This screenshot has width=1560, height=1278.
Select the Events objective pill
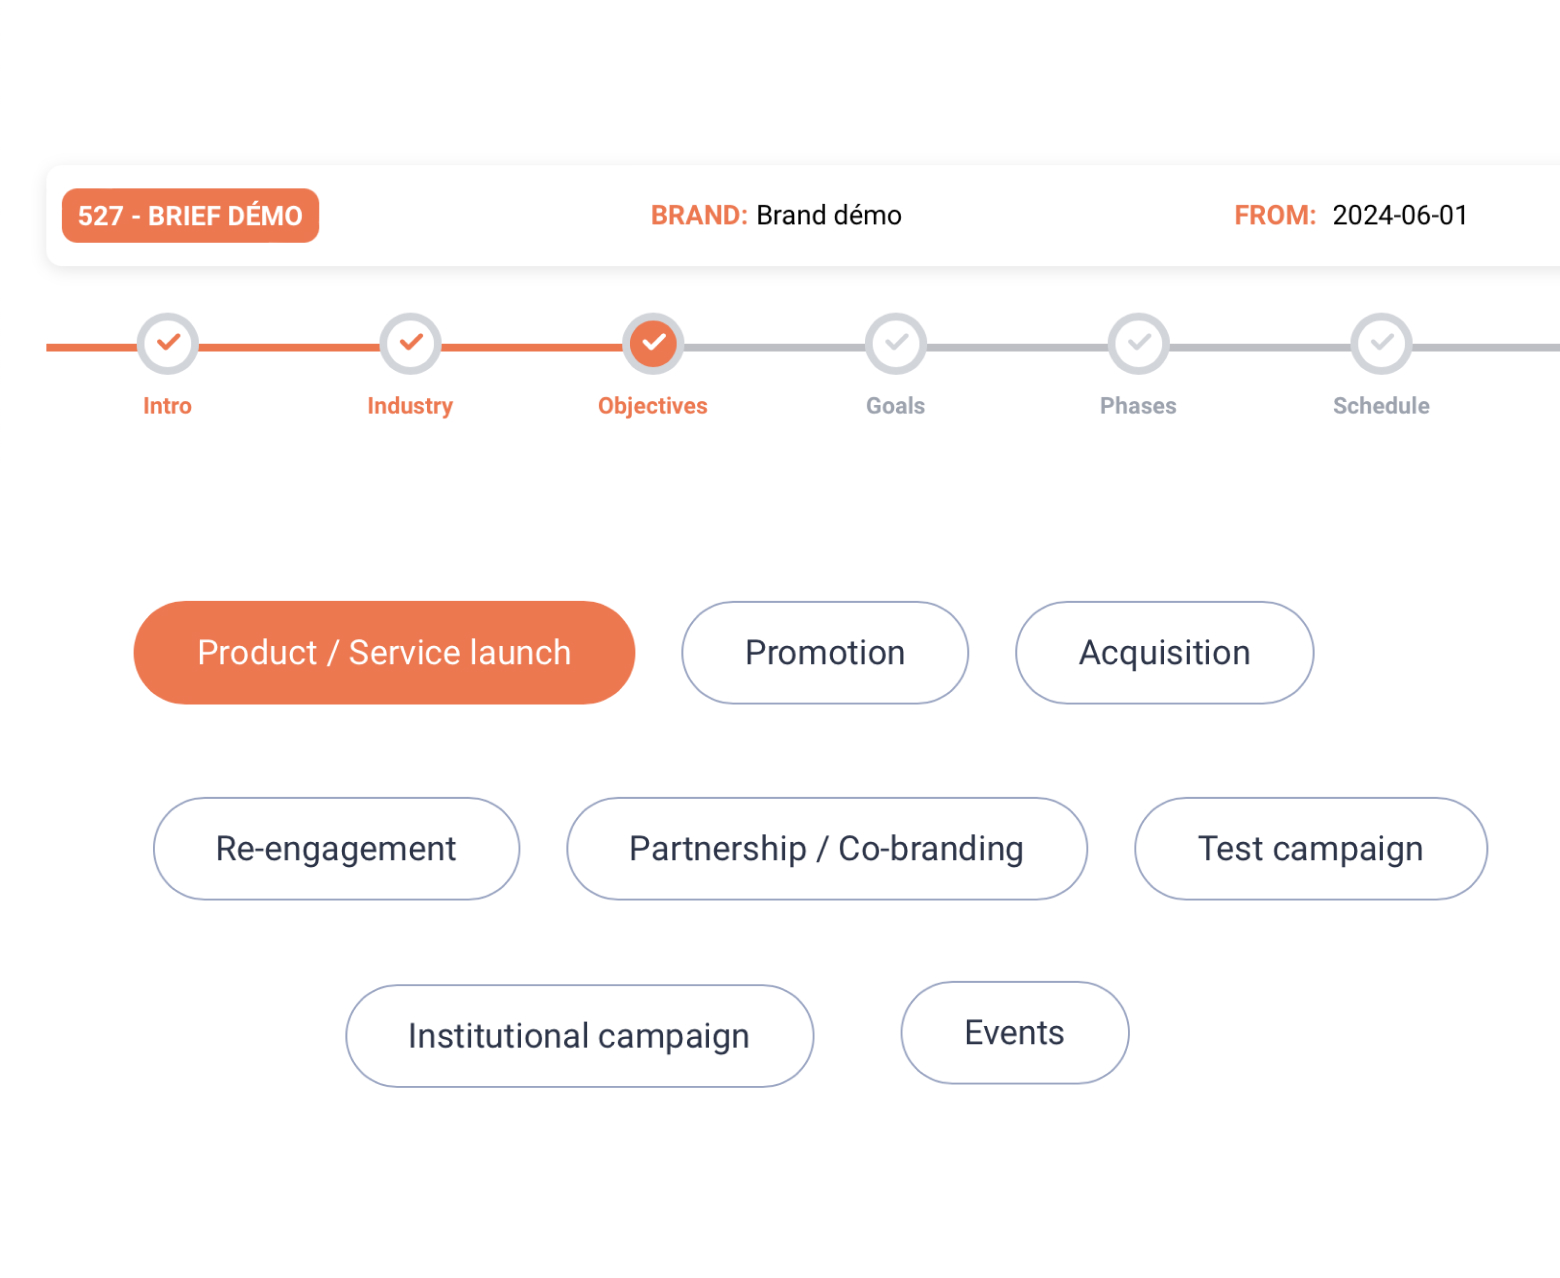pyautogui.click(x=1014, y=1032)
